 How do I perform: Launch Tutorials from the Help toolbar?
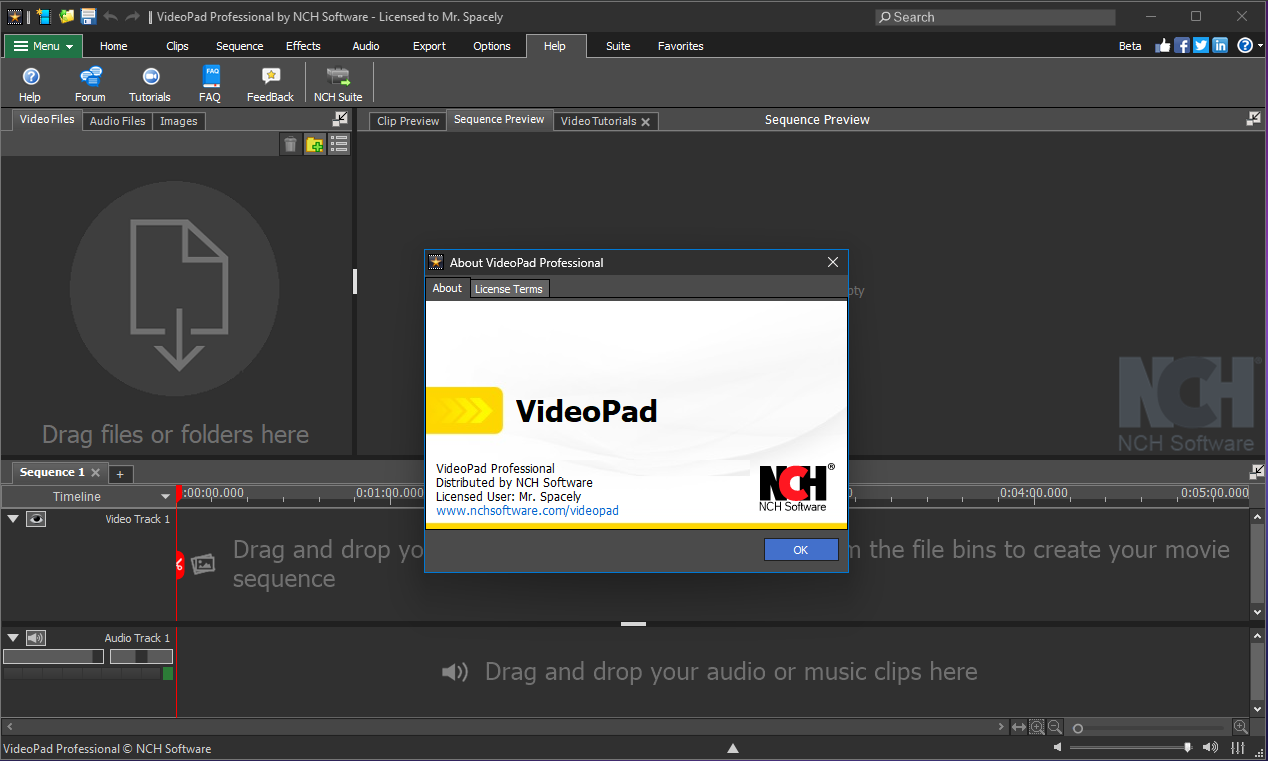(x=150, y=84)
